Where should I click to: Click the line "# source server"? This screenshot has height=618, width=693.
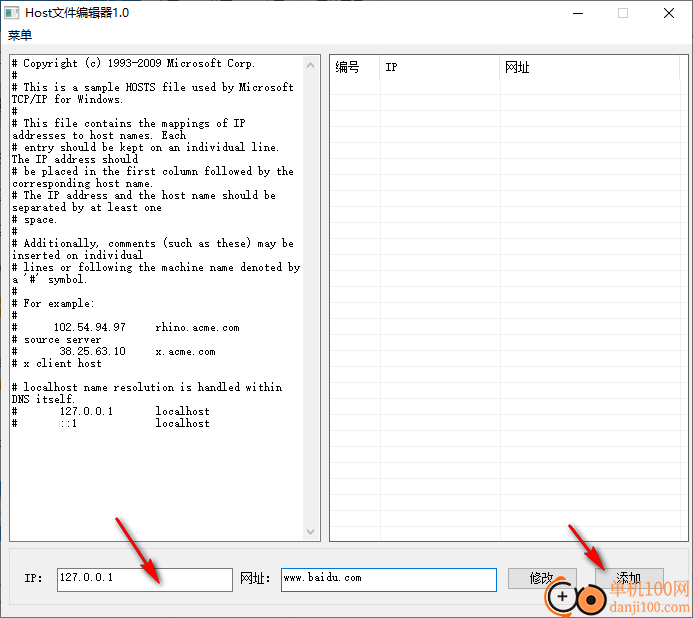[x=57, y=340]
